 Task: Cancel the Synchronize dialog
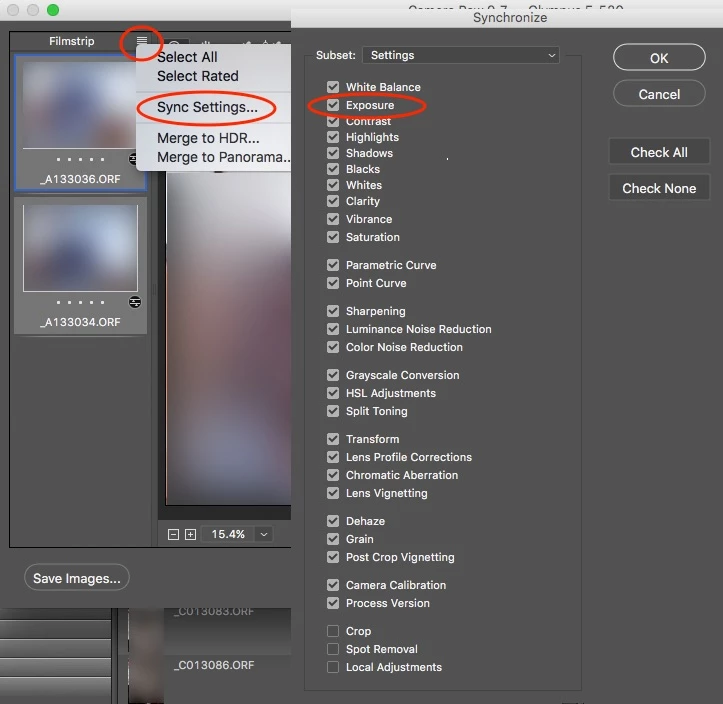pos(659,95)
